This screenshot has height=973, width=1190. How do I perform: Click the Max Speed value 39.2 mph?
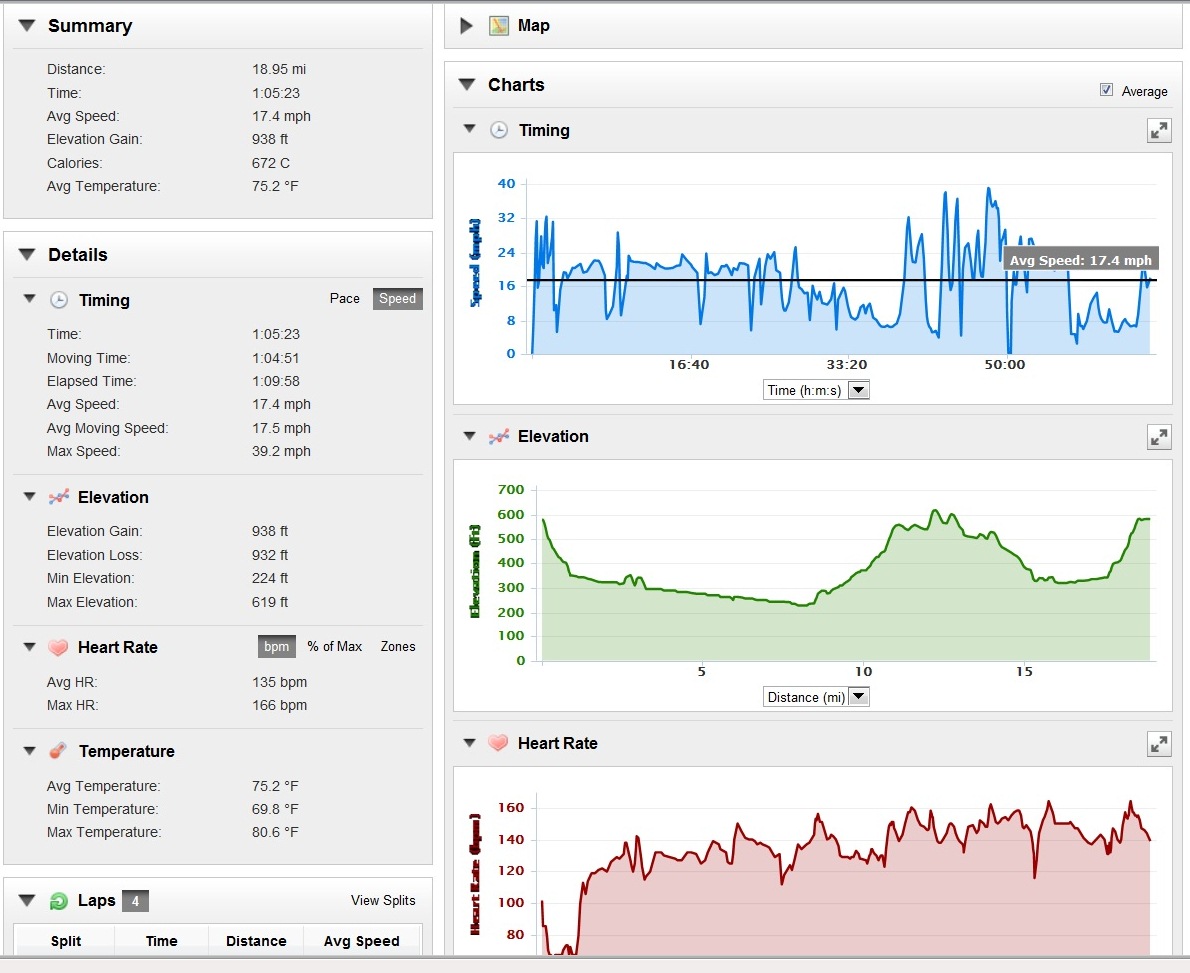[x=282, y=451]
